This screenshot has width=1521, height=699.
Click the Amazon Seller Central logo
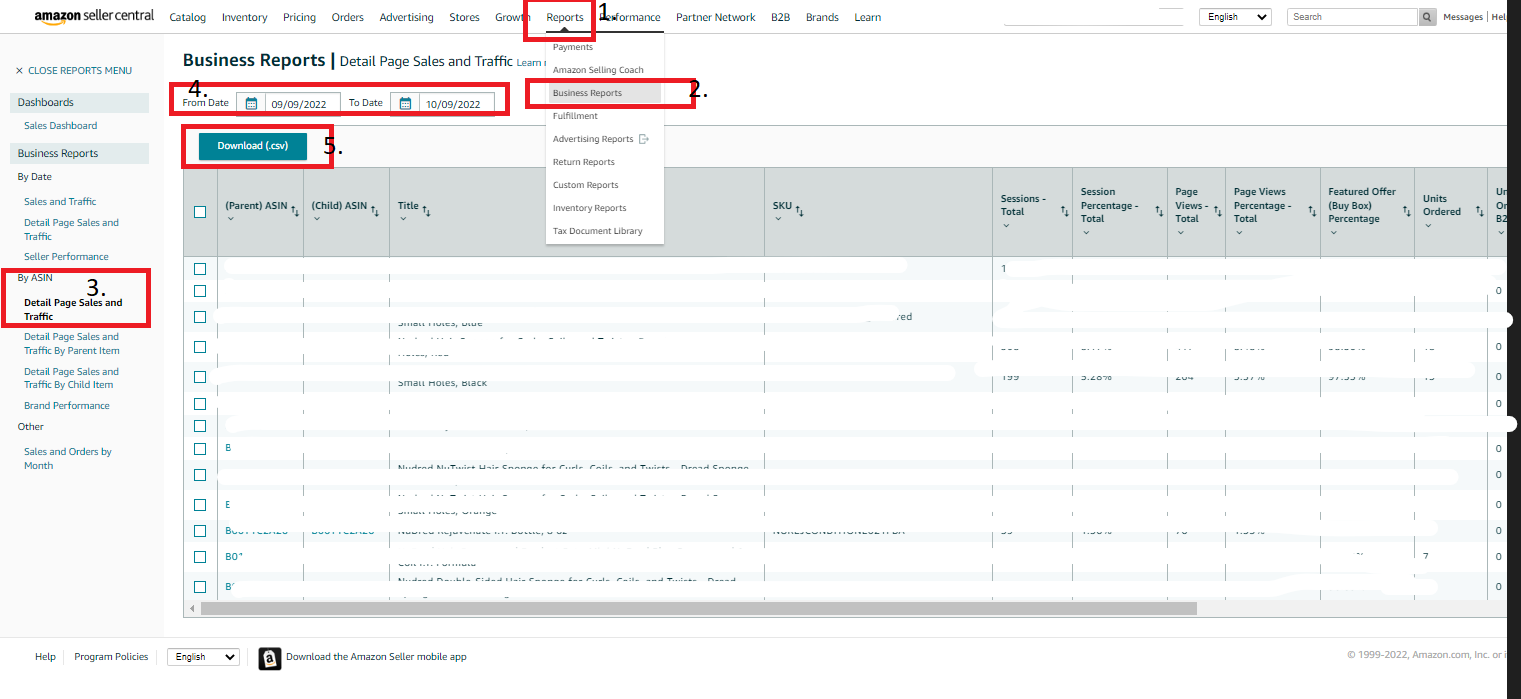coord(94,16)
